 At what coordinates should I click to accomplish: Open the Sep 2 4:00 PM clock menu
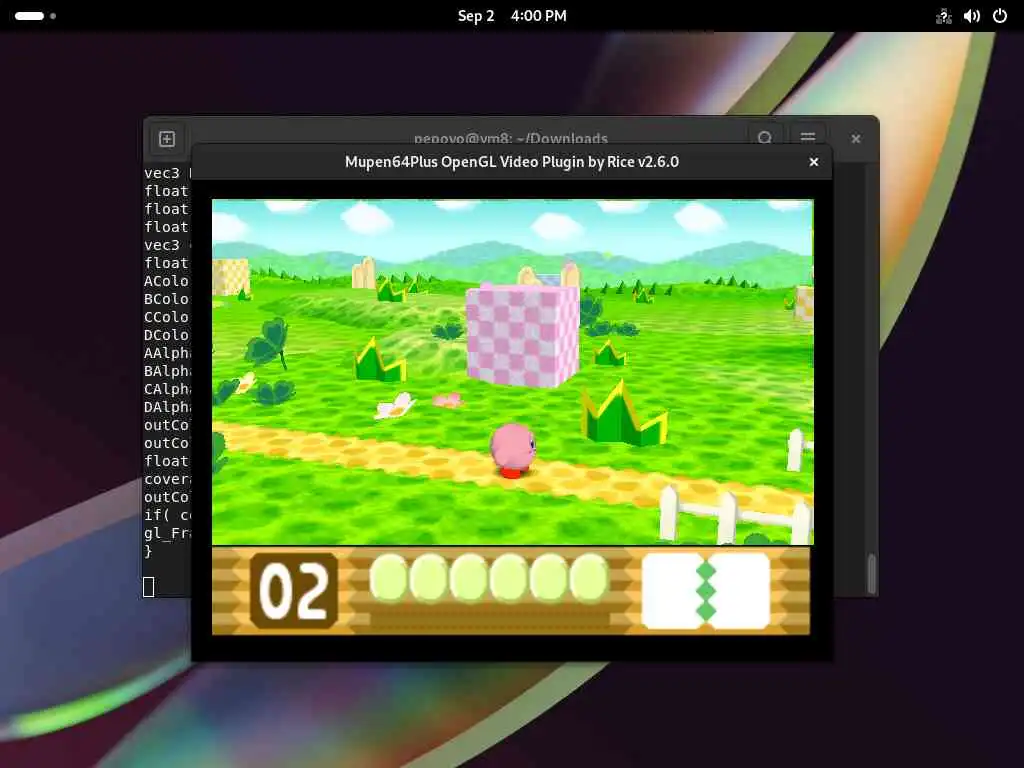tap(512, 16)
